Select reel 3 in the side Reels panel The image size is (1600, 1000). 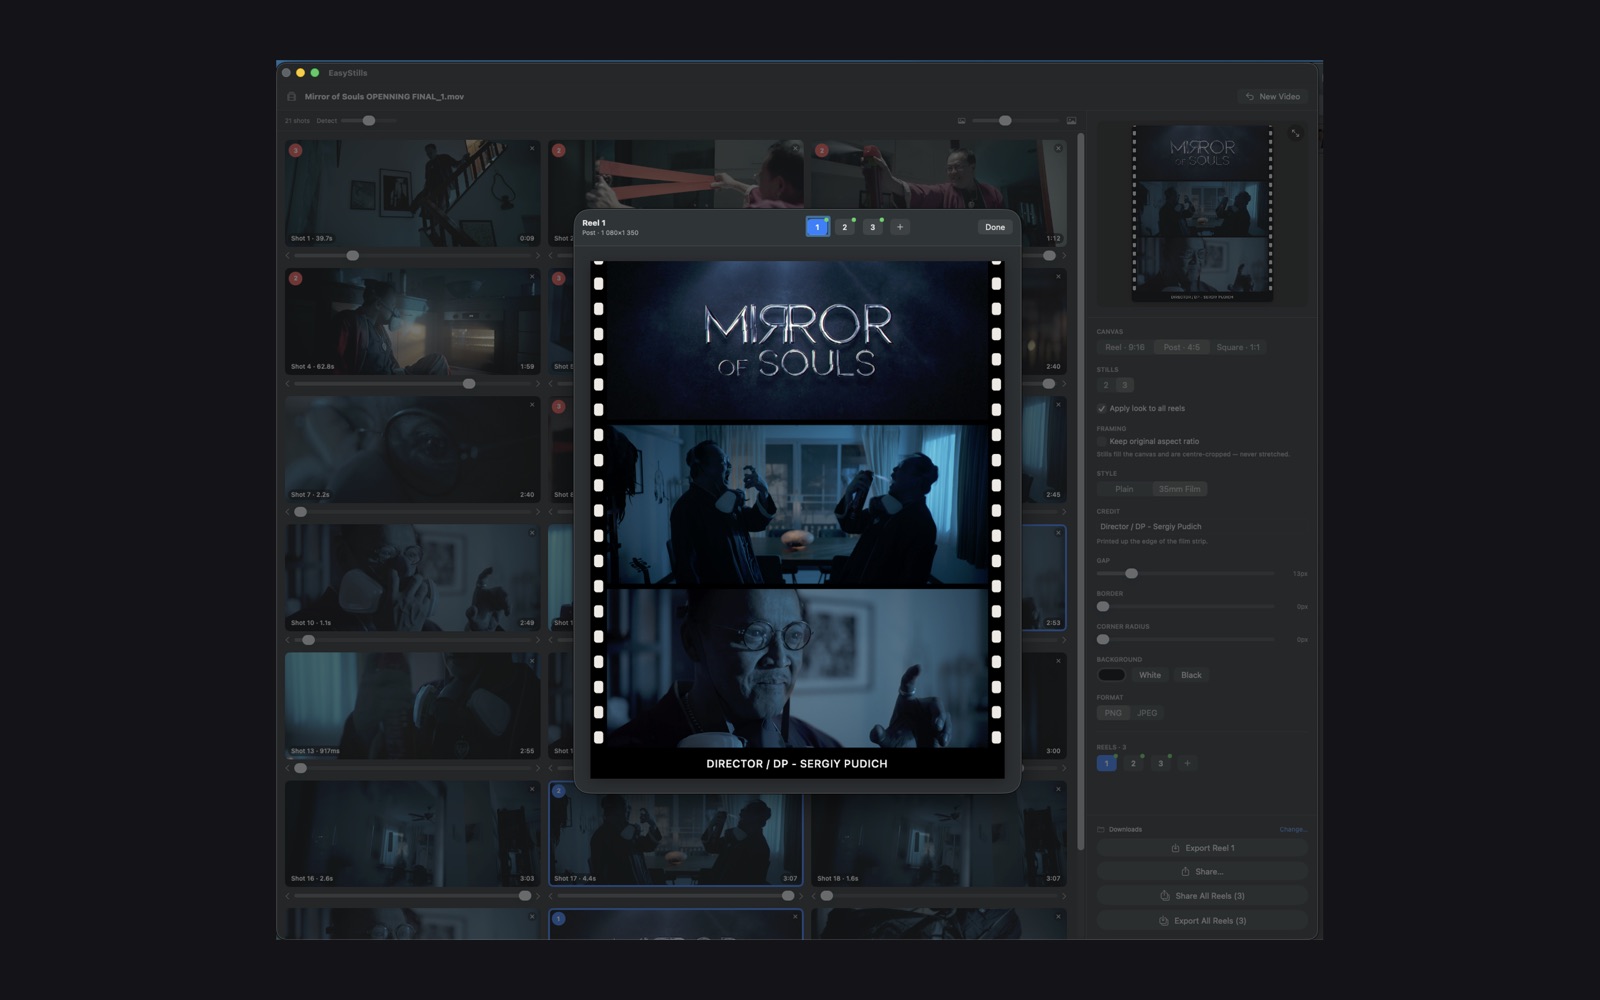point(1161,763)
